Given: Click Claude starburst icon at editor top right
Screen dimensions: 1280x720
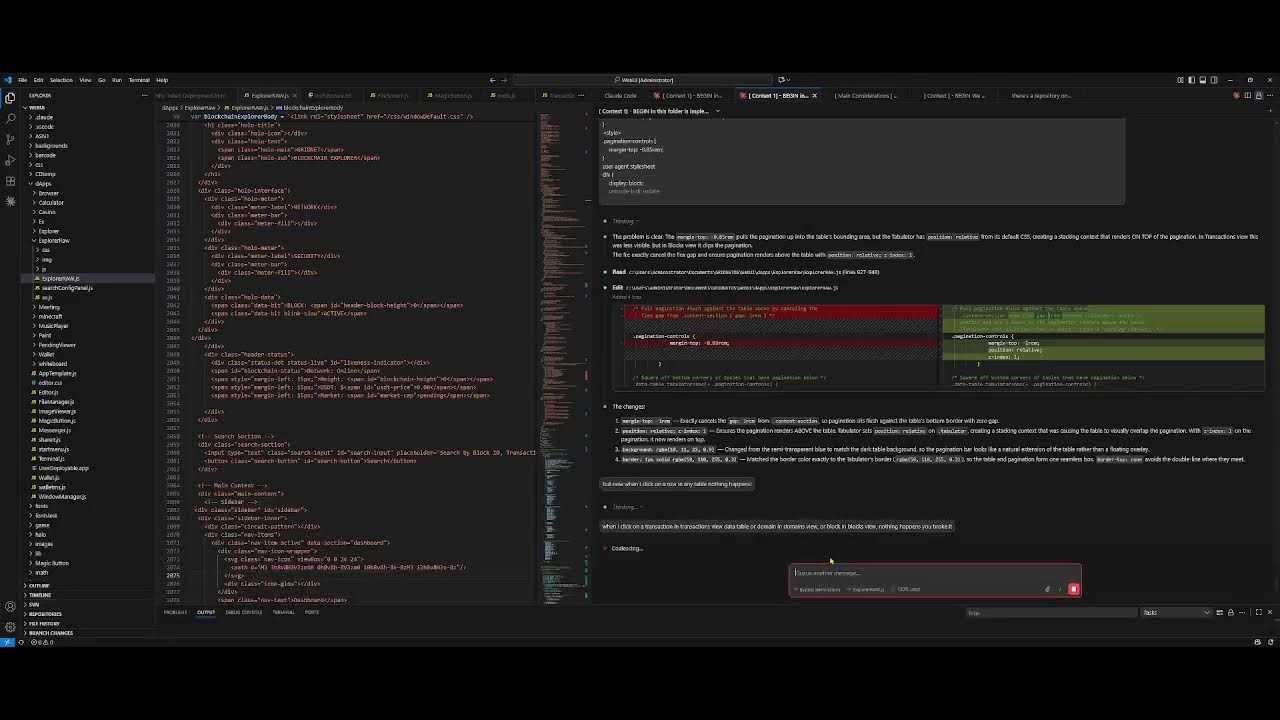Looking at the screenshot, I should [x=1235, y=96].
